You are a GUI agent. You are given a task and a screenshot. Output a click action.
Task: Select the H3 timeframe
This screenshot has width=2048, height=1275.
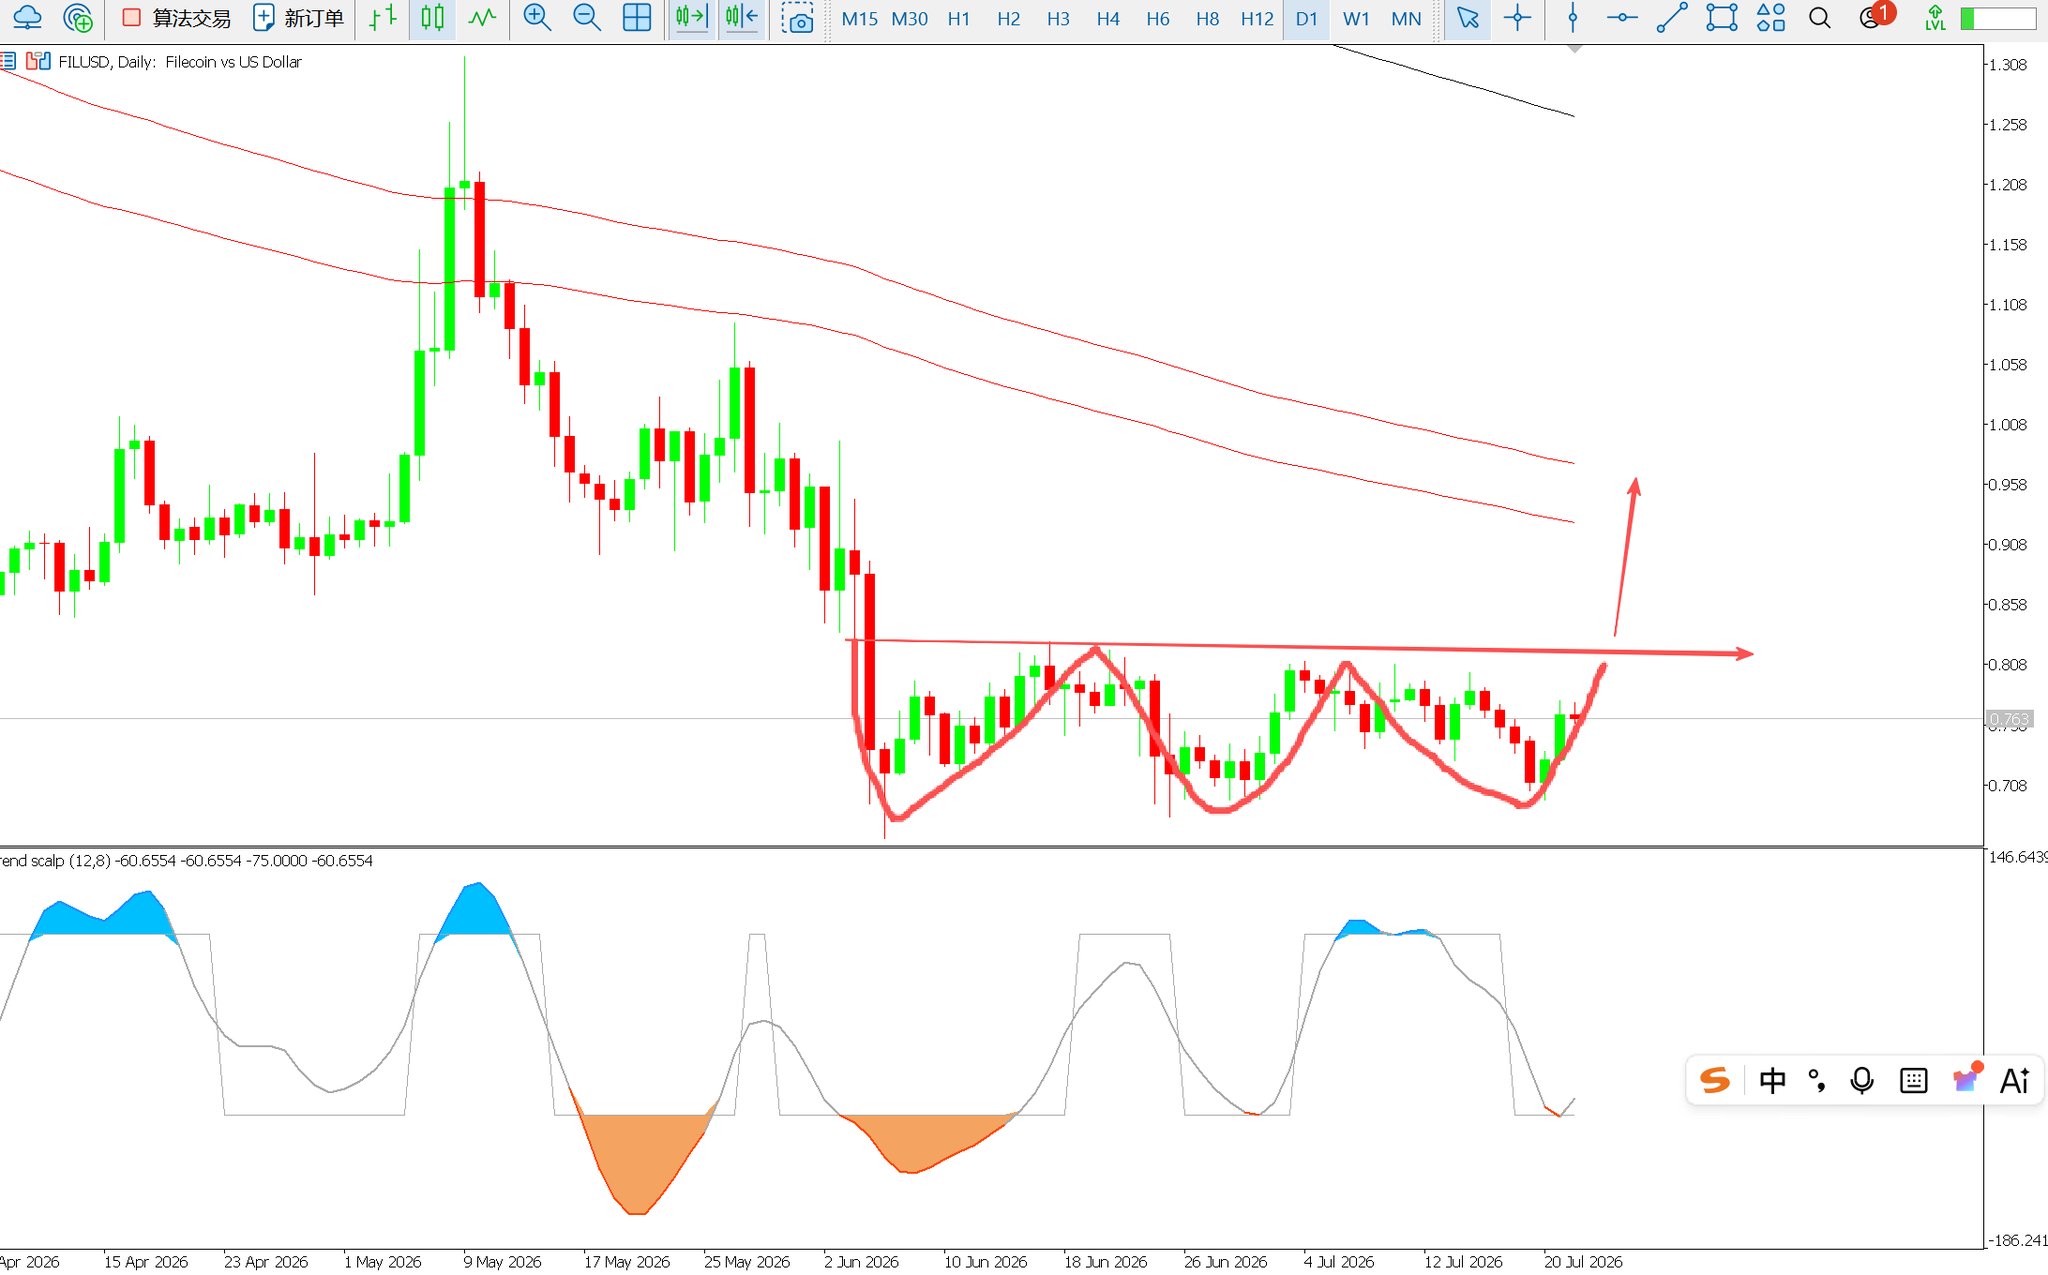pyautogui.click(x=1058, y=19)
